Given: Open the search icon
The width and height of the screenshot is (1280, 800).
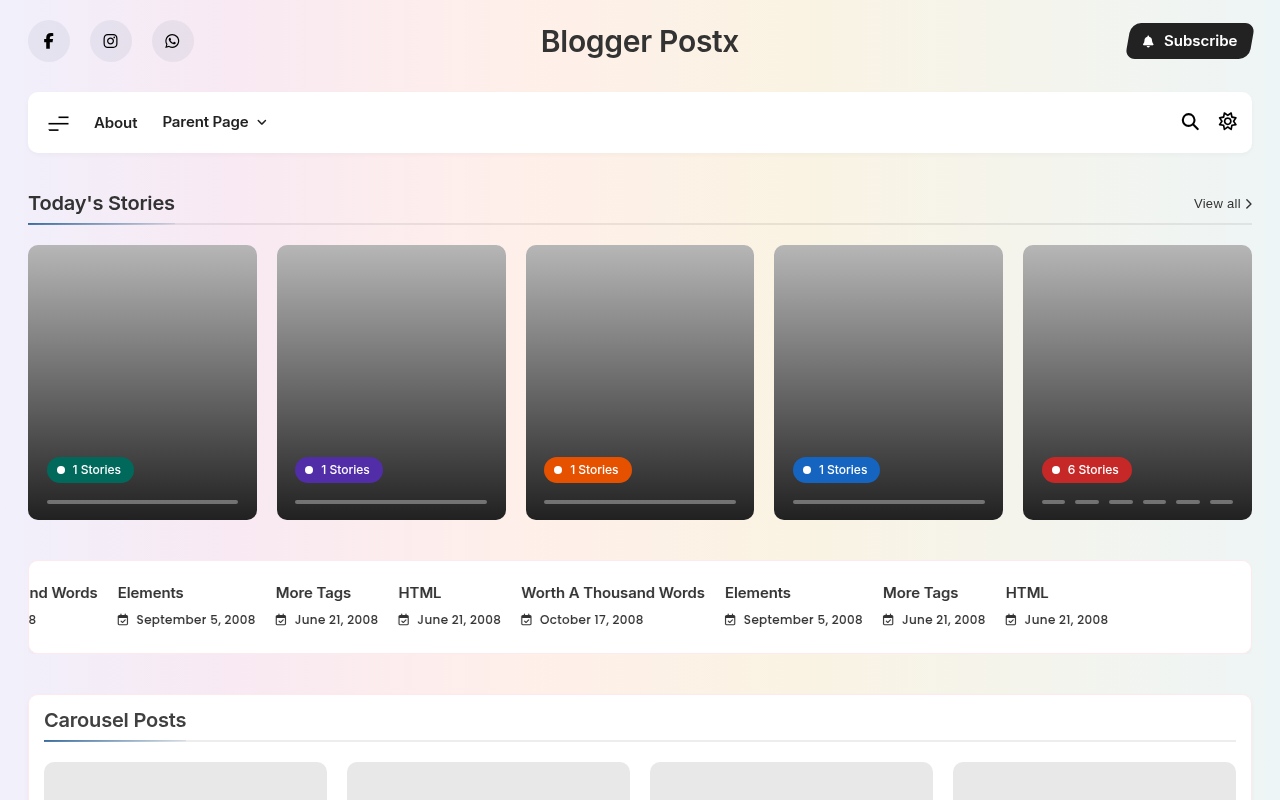Looking at the screenshot, I should pyautogui.click(x=1190, y=122).
